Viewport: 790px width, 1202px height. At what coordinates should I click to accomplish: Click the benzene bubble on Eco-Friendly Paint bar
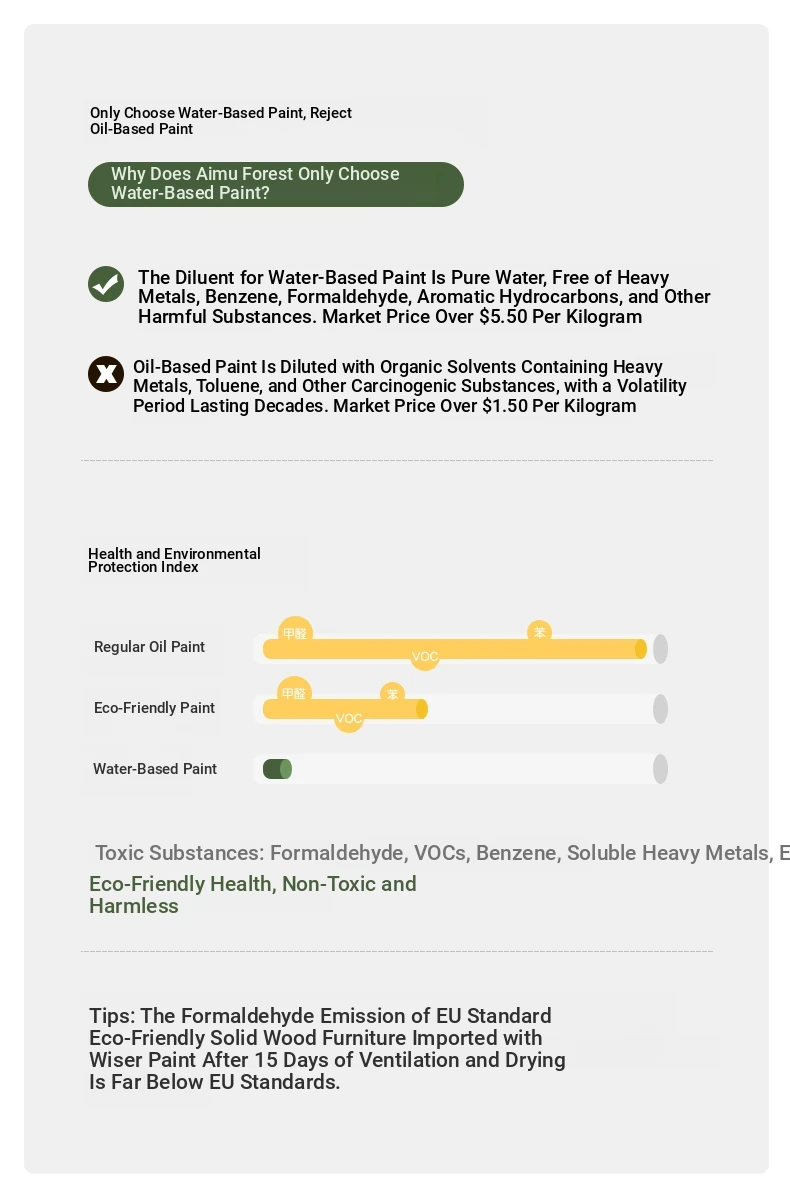[393, 694]
